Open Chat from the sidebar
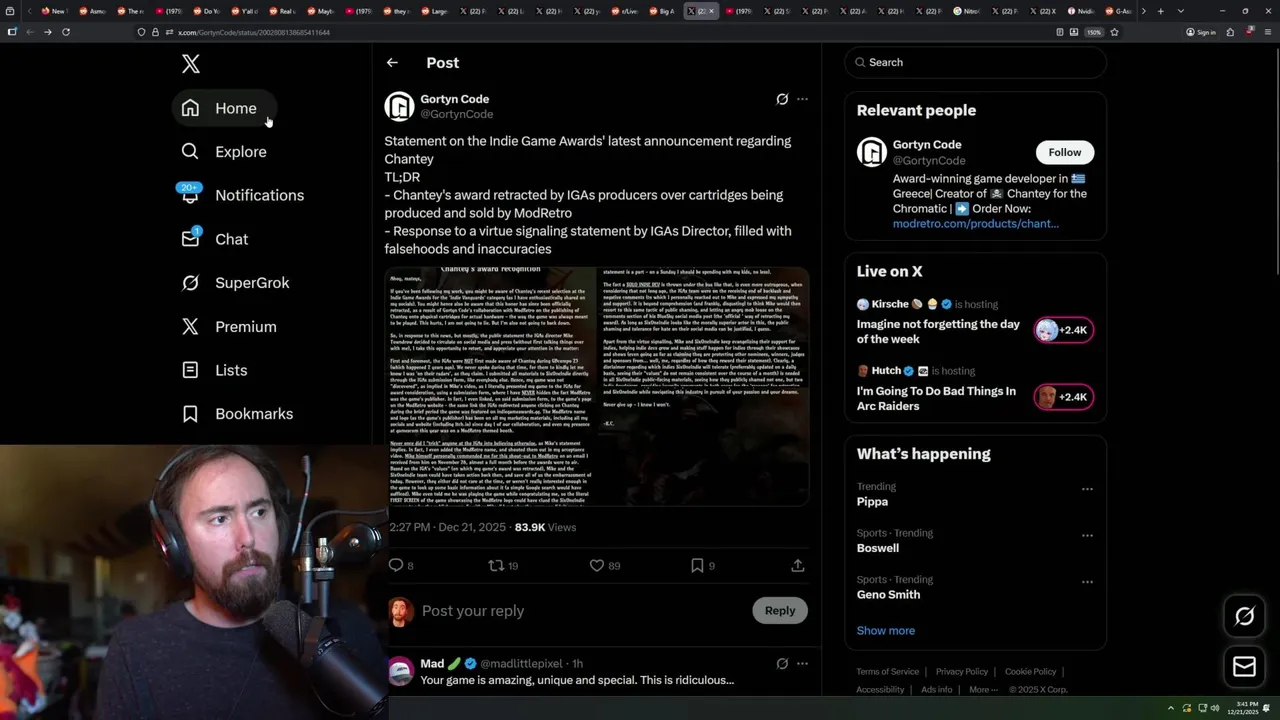The width and height of the screenshot is (1280, 720). pos(214,239)
